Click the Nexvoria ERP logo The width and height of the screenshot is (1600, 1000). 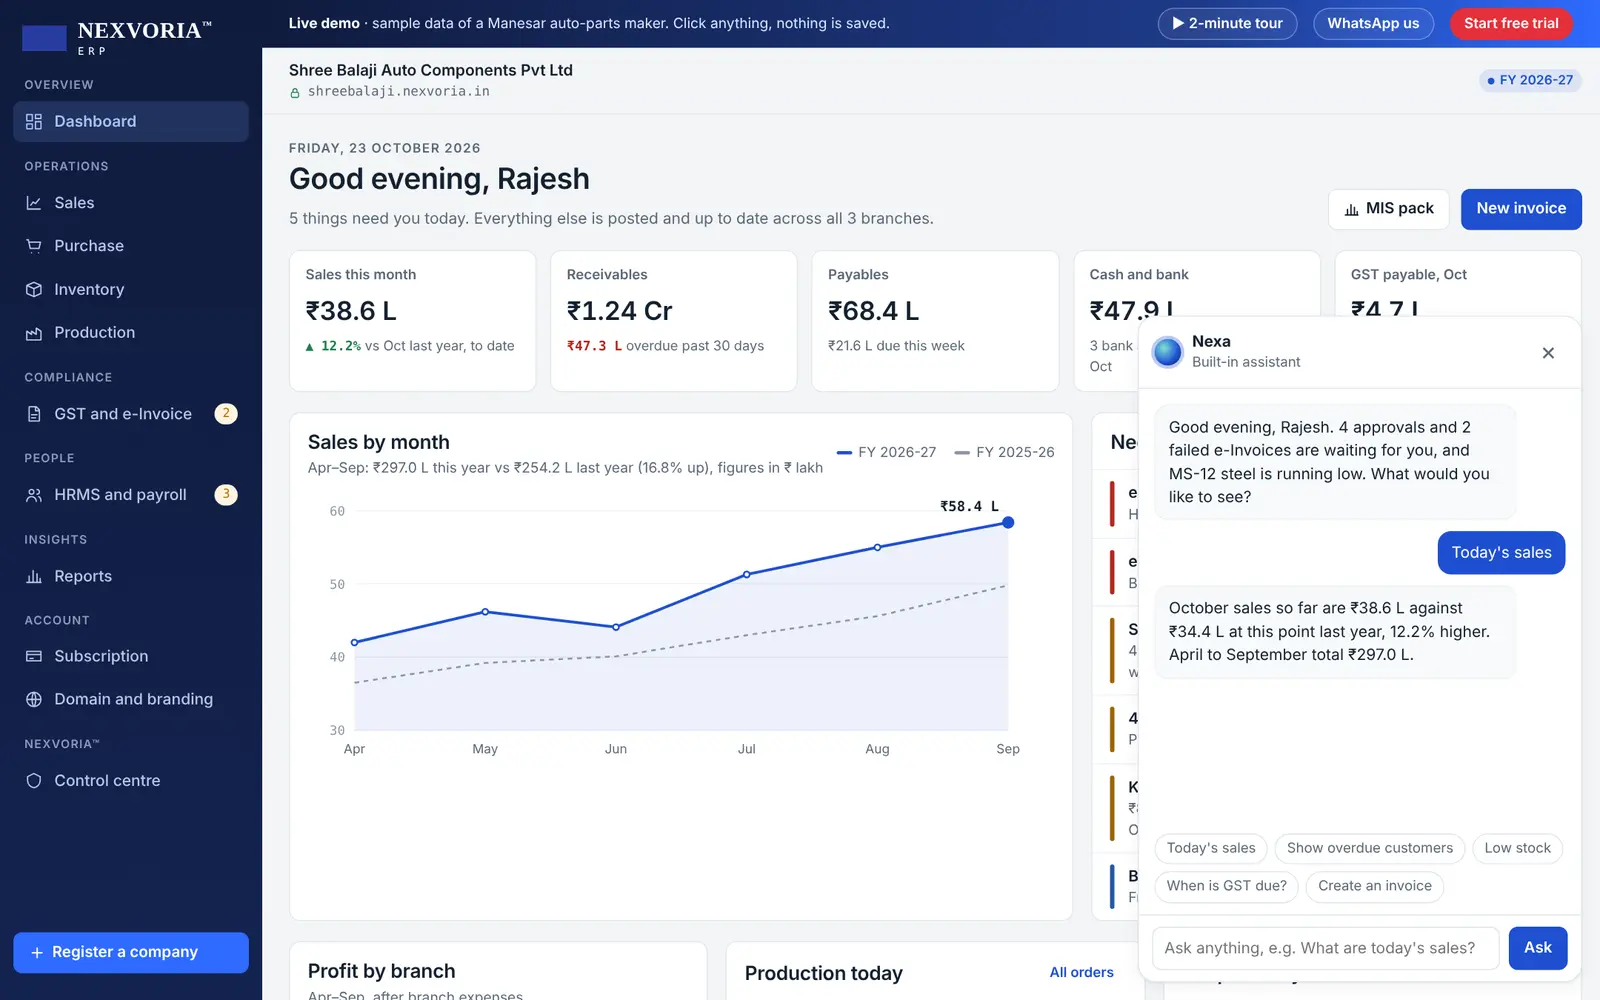117,37
